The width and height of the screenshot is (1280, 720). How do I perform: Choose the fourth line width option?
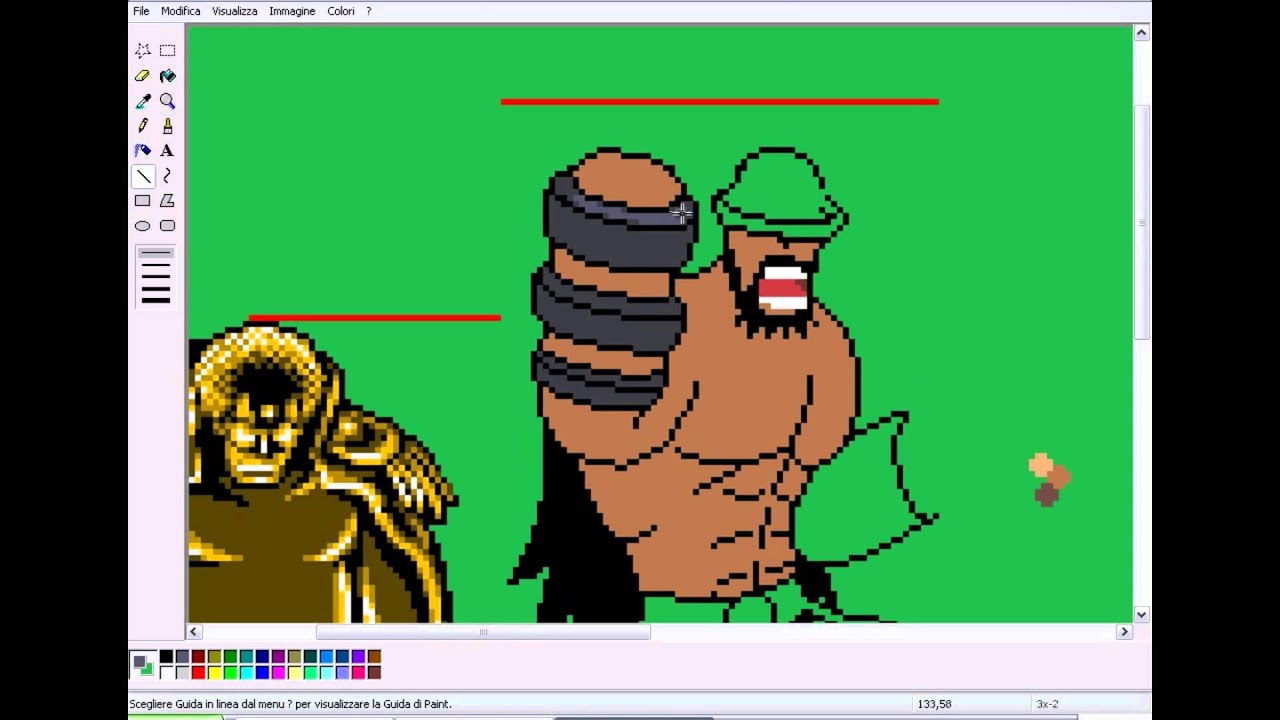click(x=155, y=288)
